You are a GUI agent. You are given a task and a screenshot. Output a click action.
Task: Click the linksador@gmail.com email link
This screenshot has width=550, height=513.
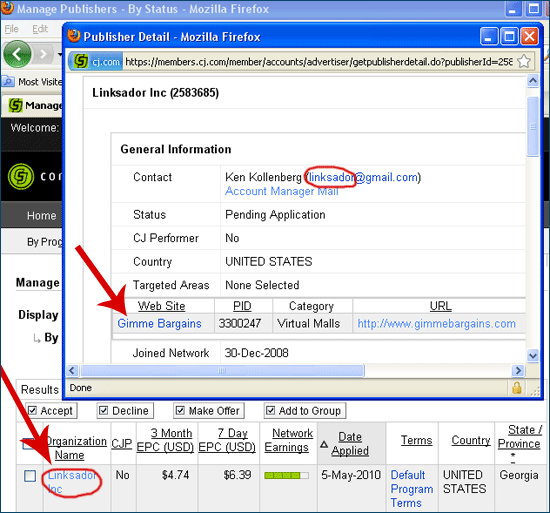(x=363, y=177)
